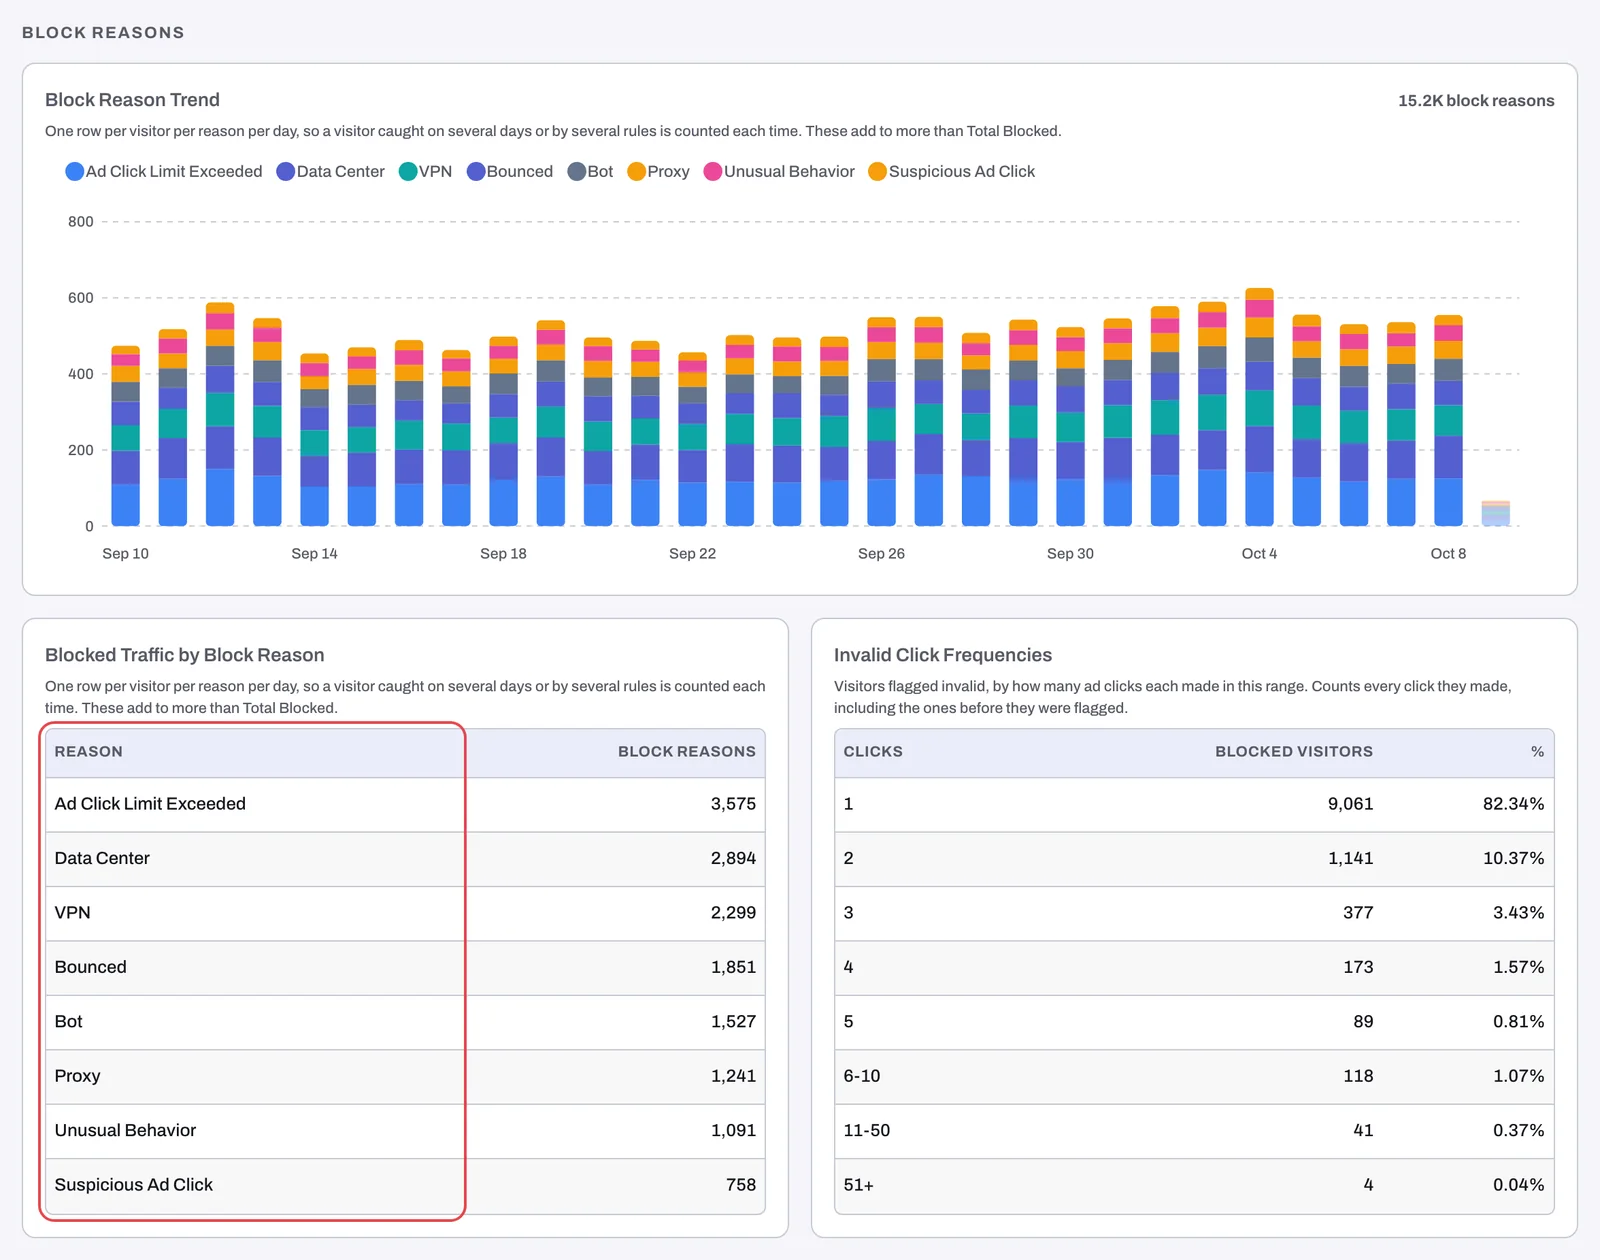Toggle the Suspicious Ad Click legend series
1600x1260 pixels.
pos(951,171)
